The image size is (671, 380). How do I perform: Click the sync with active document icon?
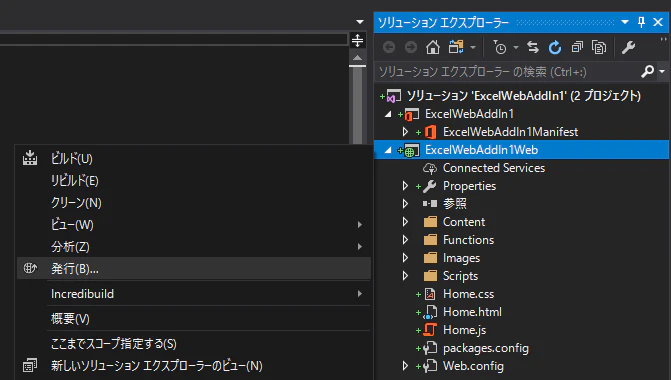pos(533,47)
